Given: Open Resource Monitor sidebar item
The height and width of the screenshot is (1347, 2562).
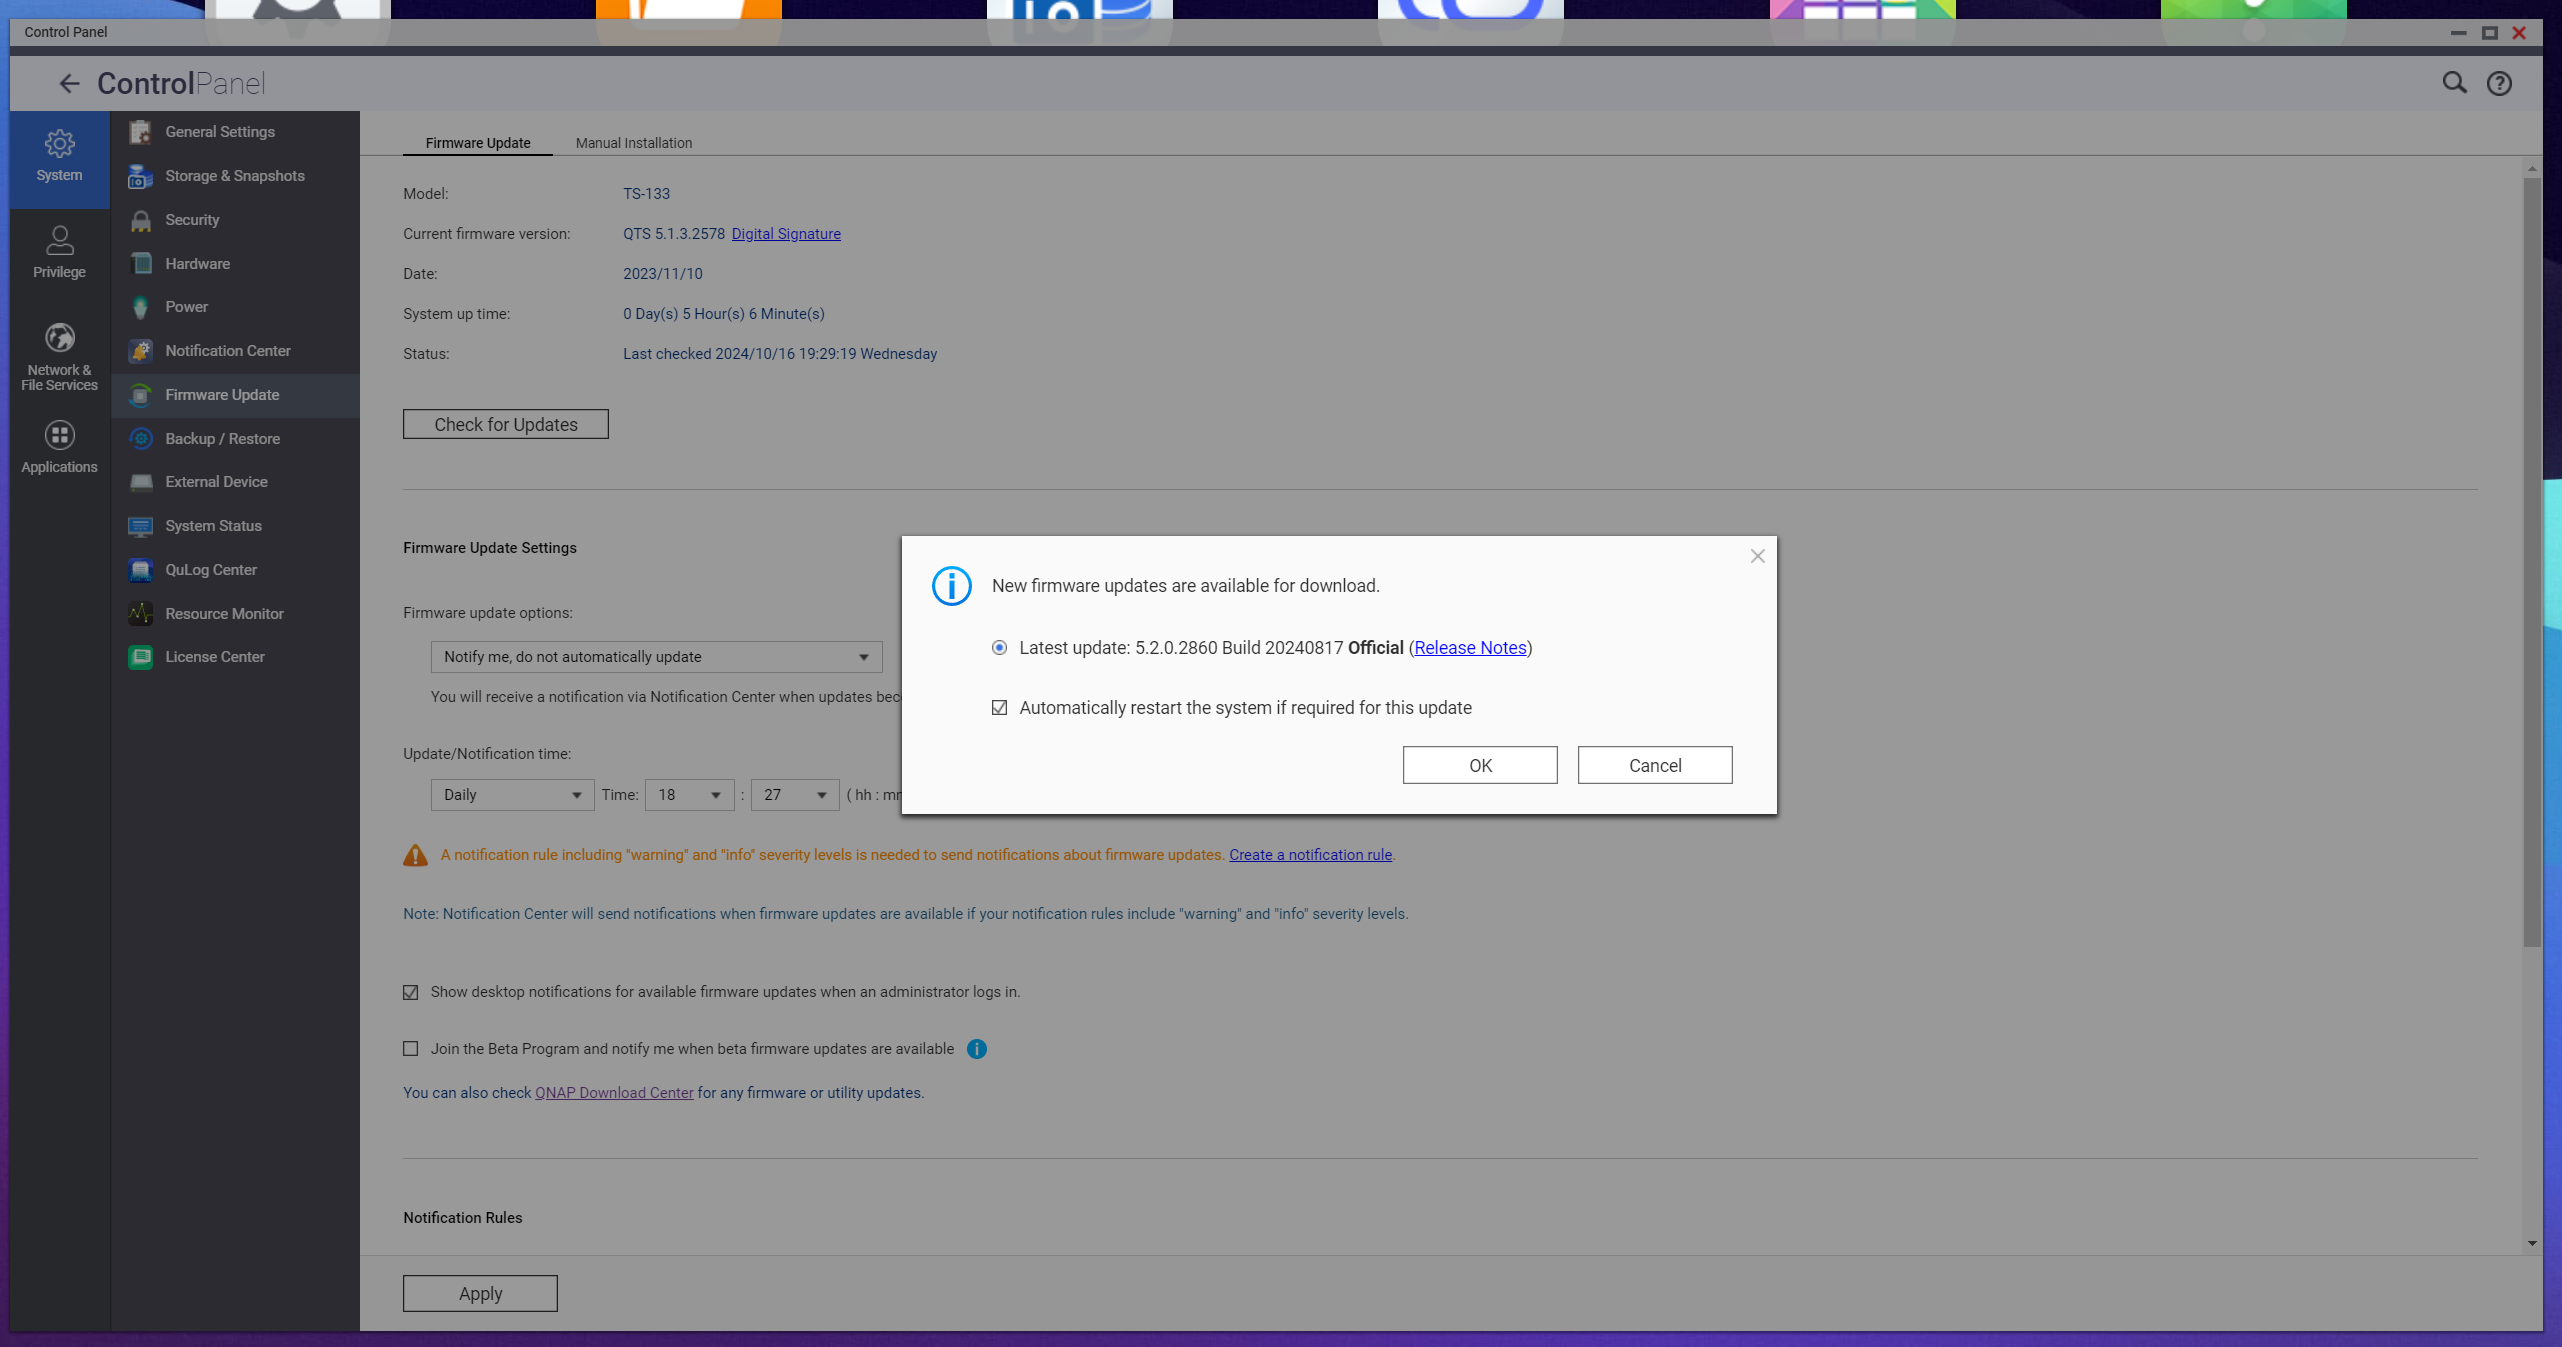Looking at the screenshot, I should pyautogui.click(x=224, y=614).
